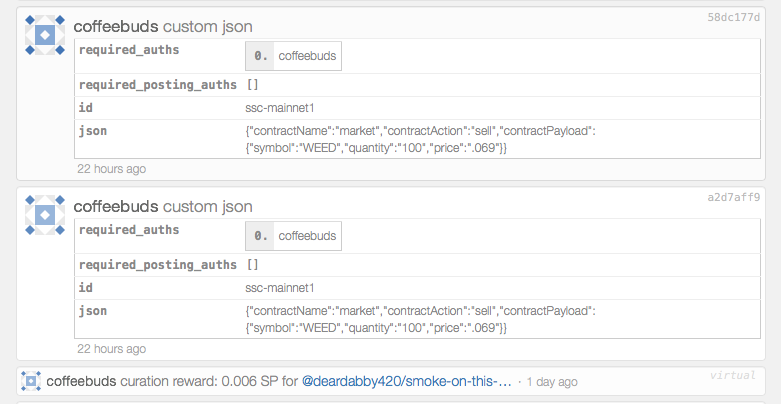This screenshot has height=404, width=781.
Task: Open coffeebuds account name in first block header
Action: pyautogui.click(x=116, y=26)
